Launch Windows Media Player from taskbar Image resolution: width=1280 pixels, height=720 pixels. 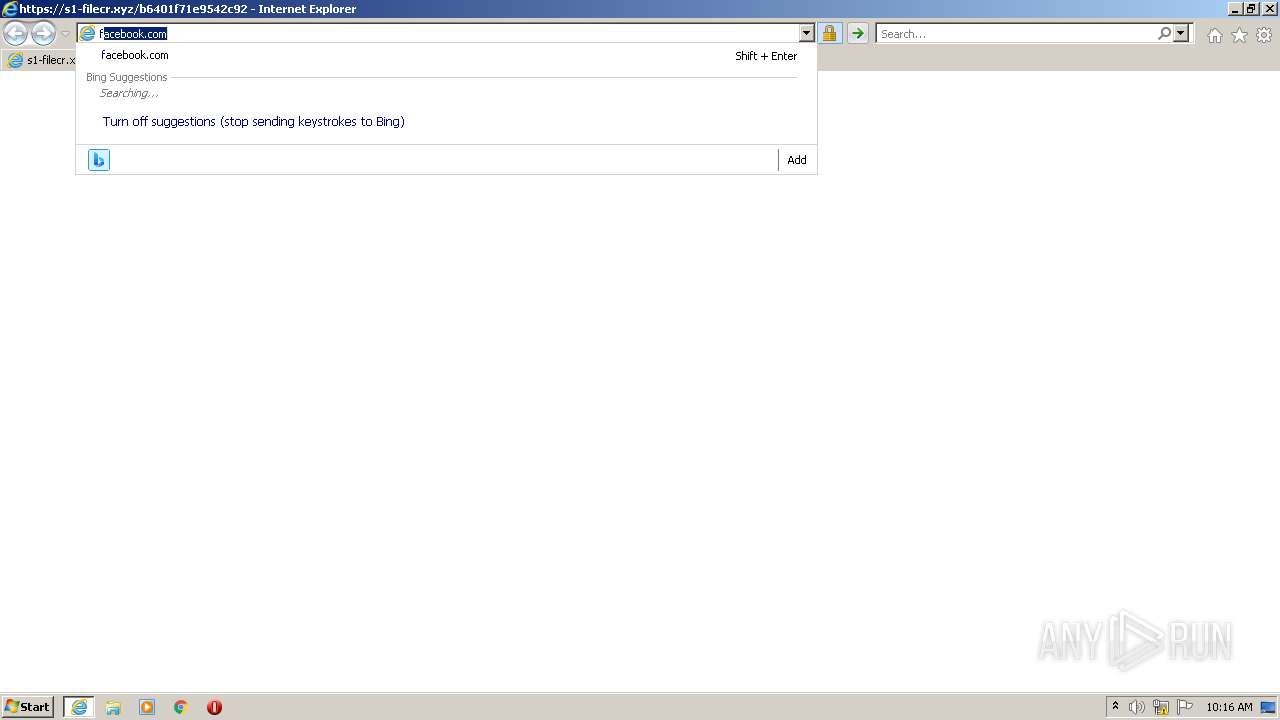[147, 707]
